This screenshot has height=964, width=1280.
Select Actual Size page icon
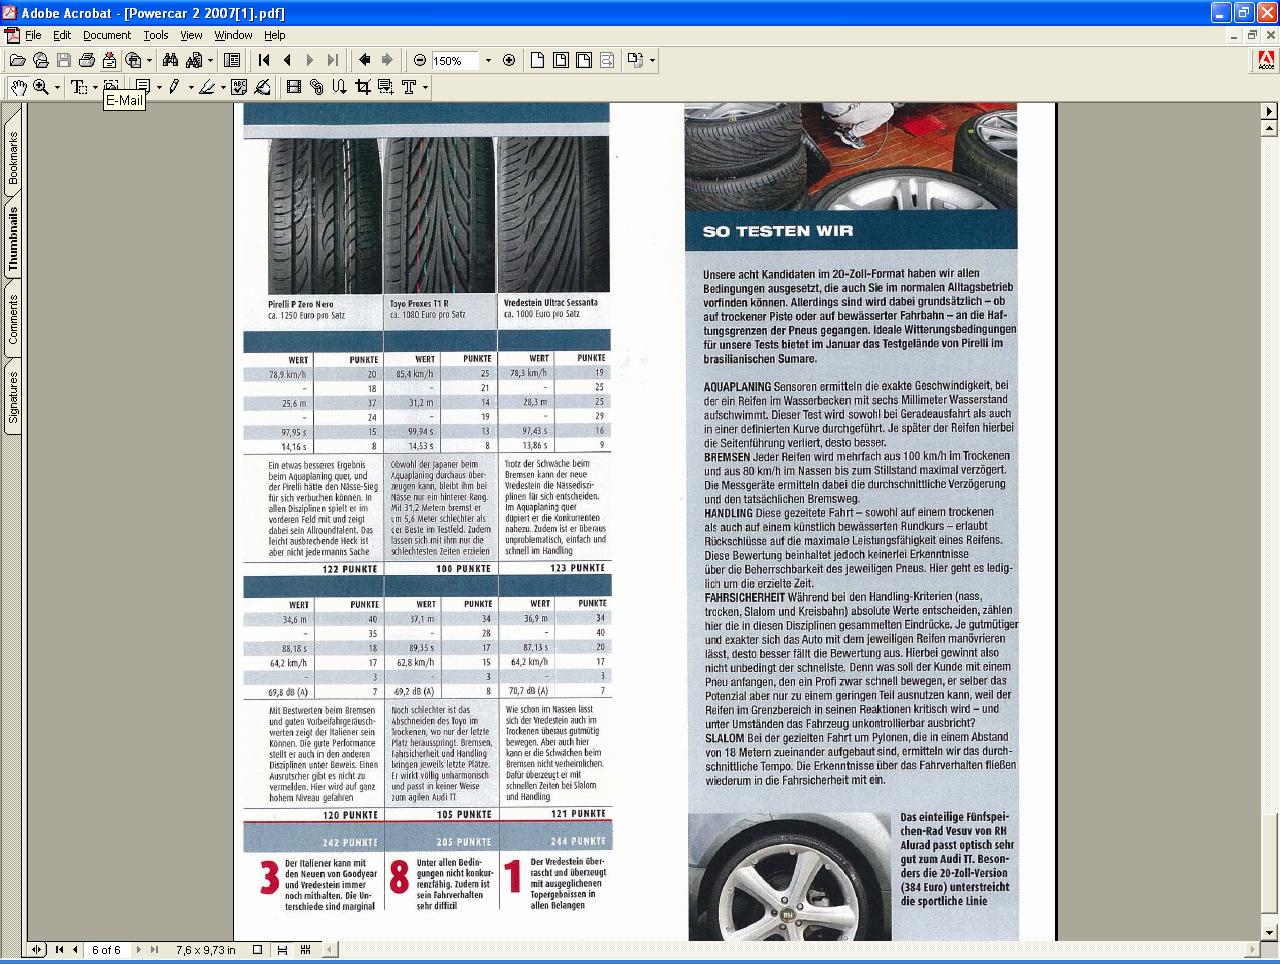coord(537,60)
